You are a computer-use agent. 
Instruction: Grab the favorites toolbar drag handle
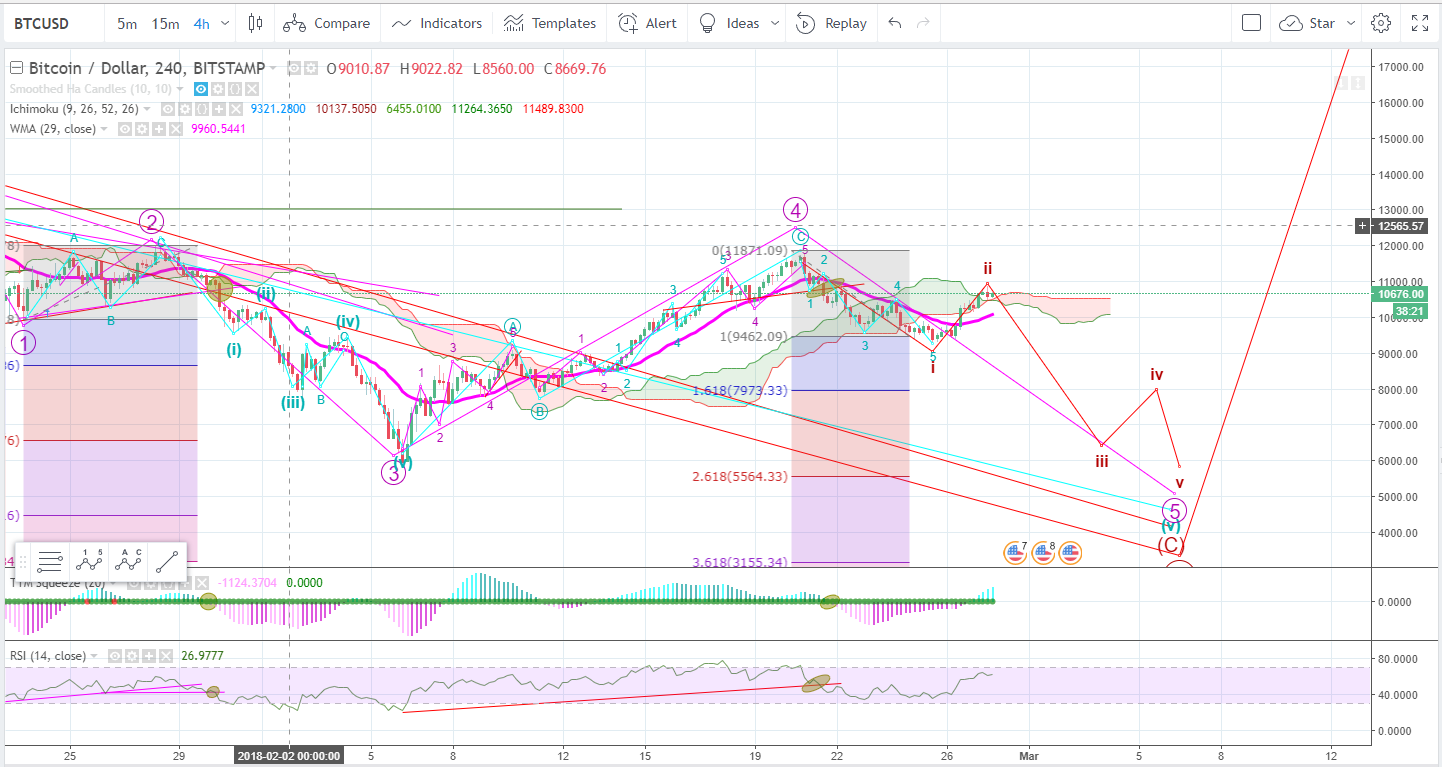tap(23, 561)
